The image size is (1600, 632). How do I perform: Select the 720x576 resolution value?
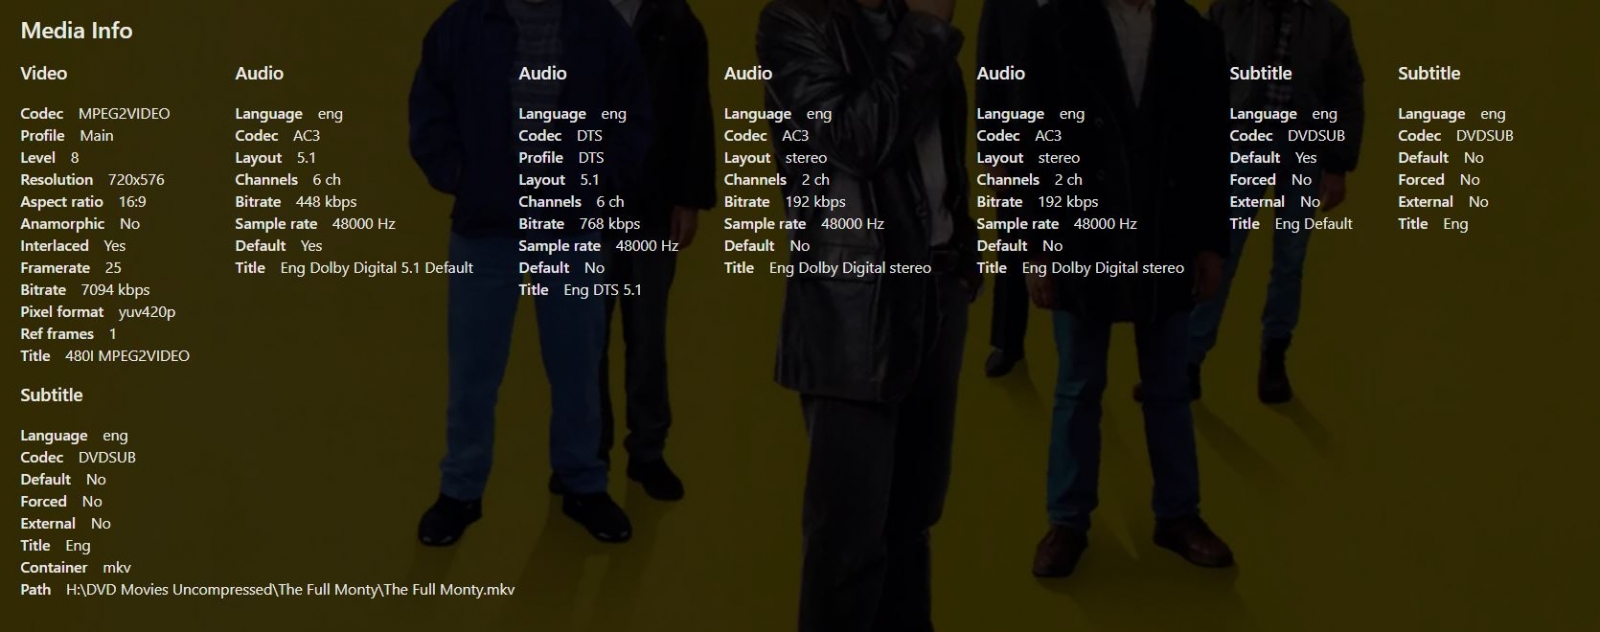coord(136,179)
